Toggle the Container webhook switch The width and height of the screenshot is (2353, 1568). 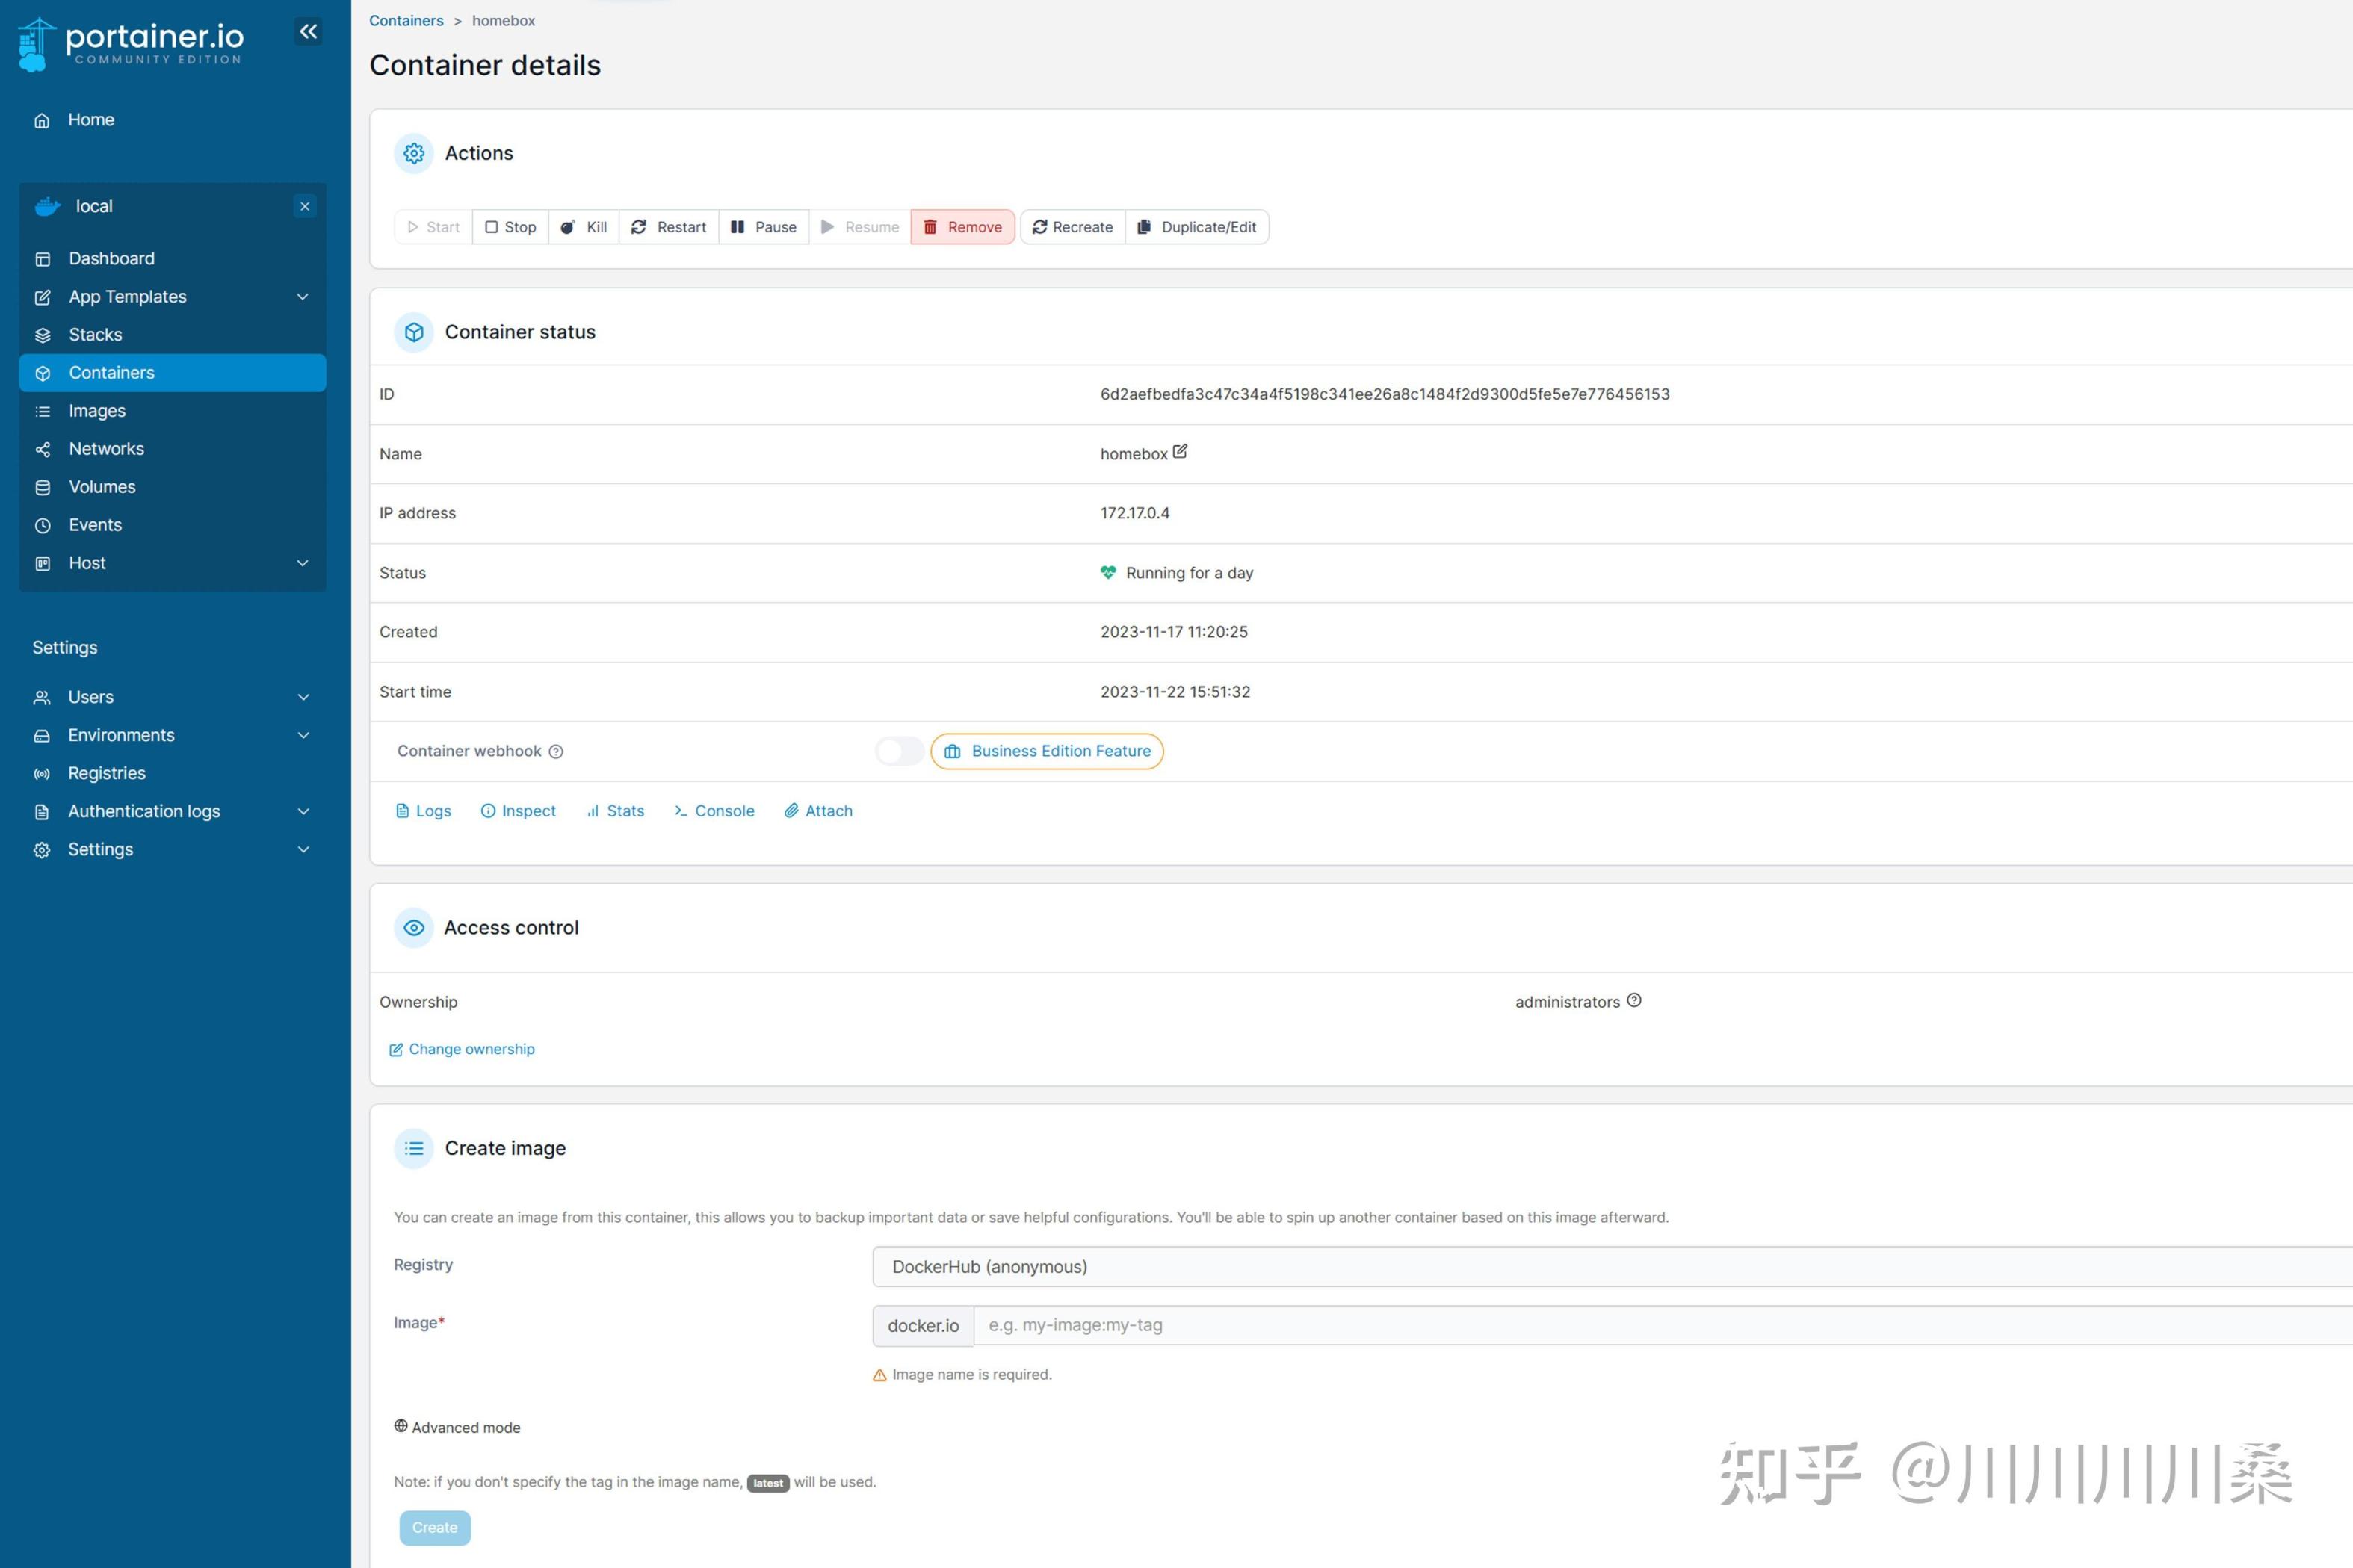898,751
